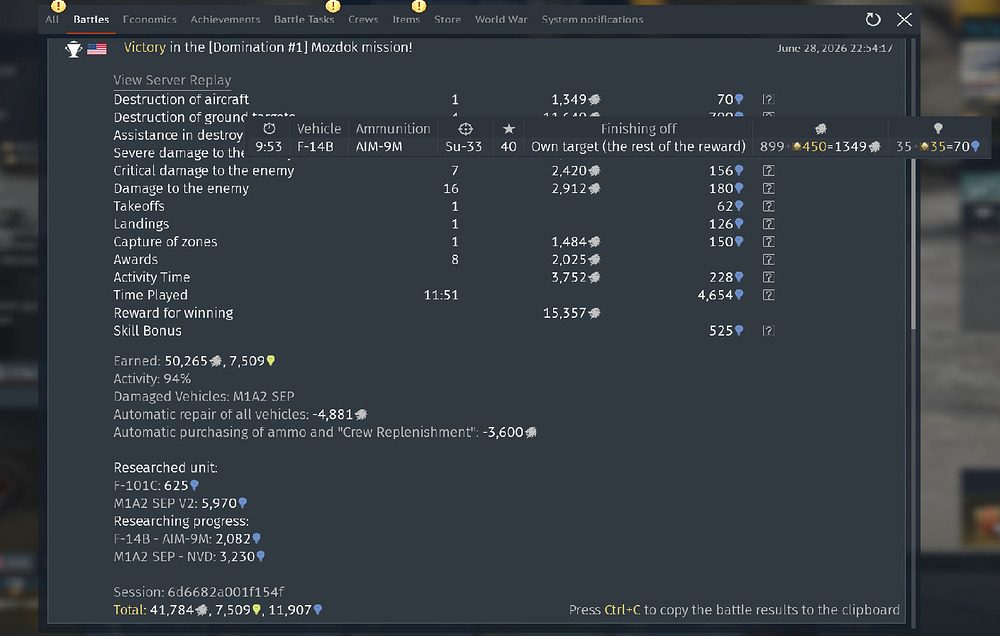The width and height of the screenshot is (1000, 636).
Task: Click the View Server Replay link
Action: click(x=172, y=80)
